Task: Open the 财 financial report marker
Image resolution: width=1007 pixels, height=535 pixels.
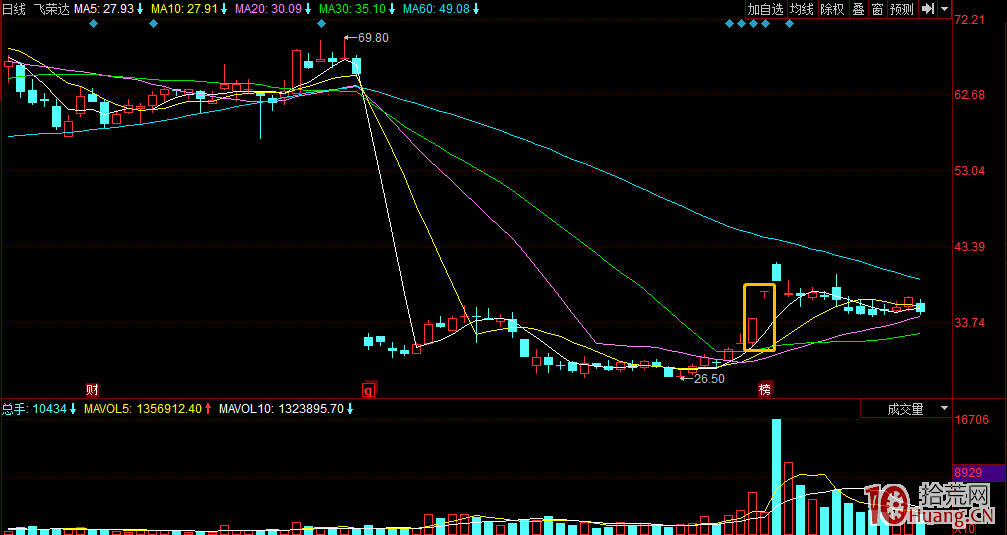Action: (x=92, y=389)
